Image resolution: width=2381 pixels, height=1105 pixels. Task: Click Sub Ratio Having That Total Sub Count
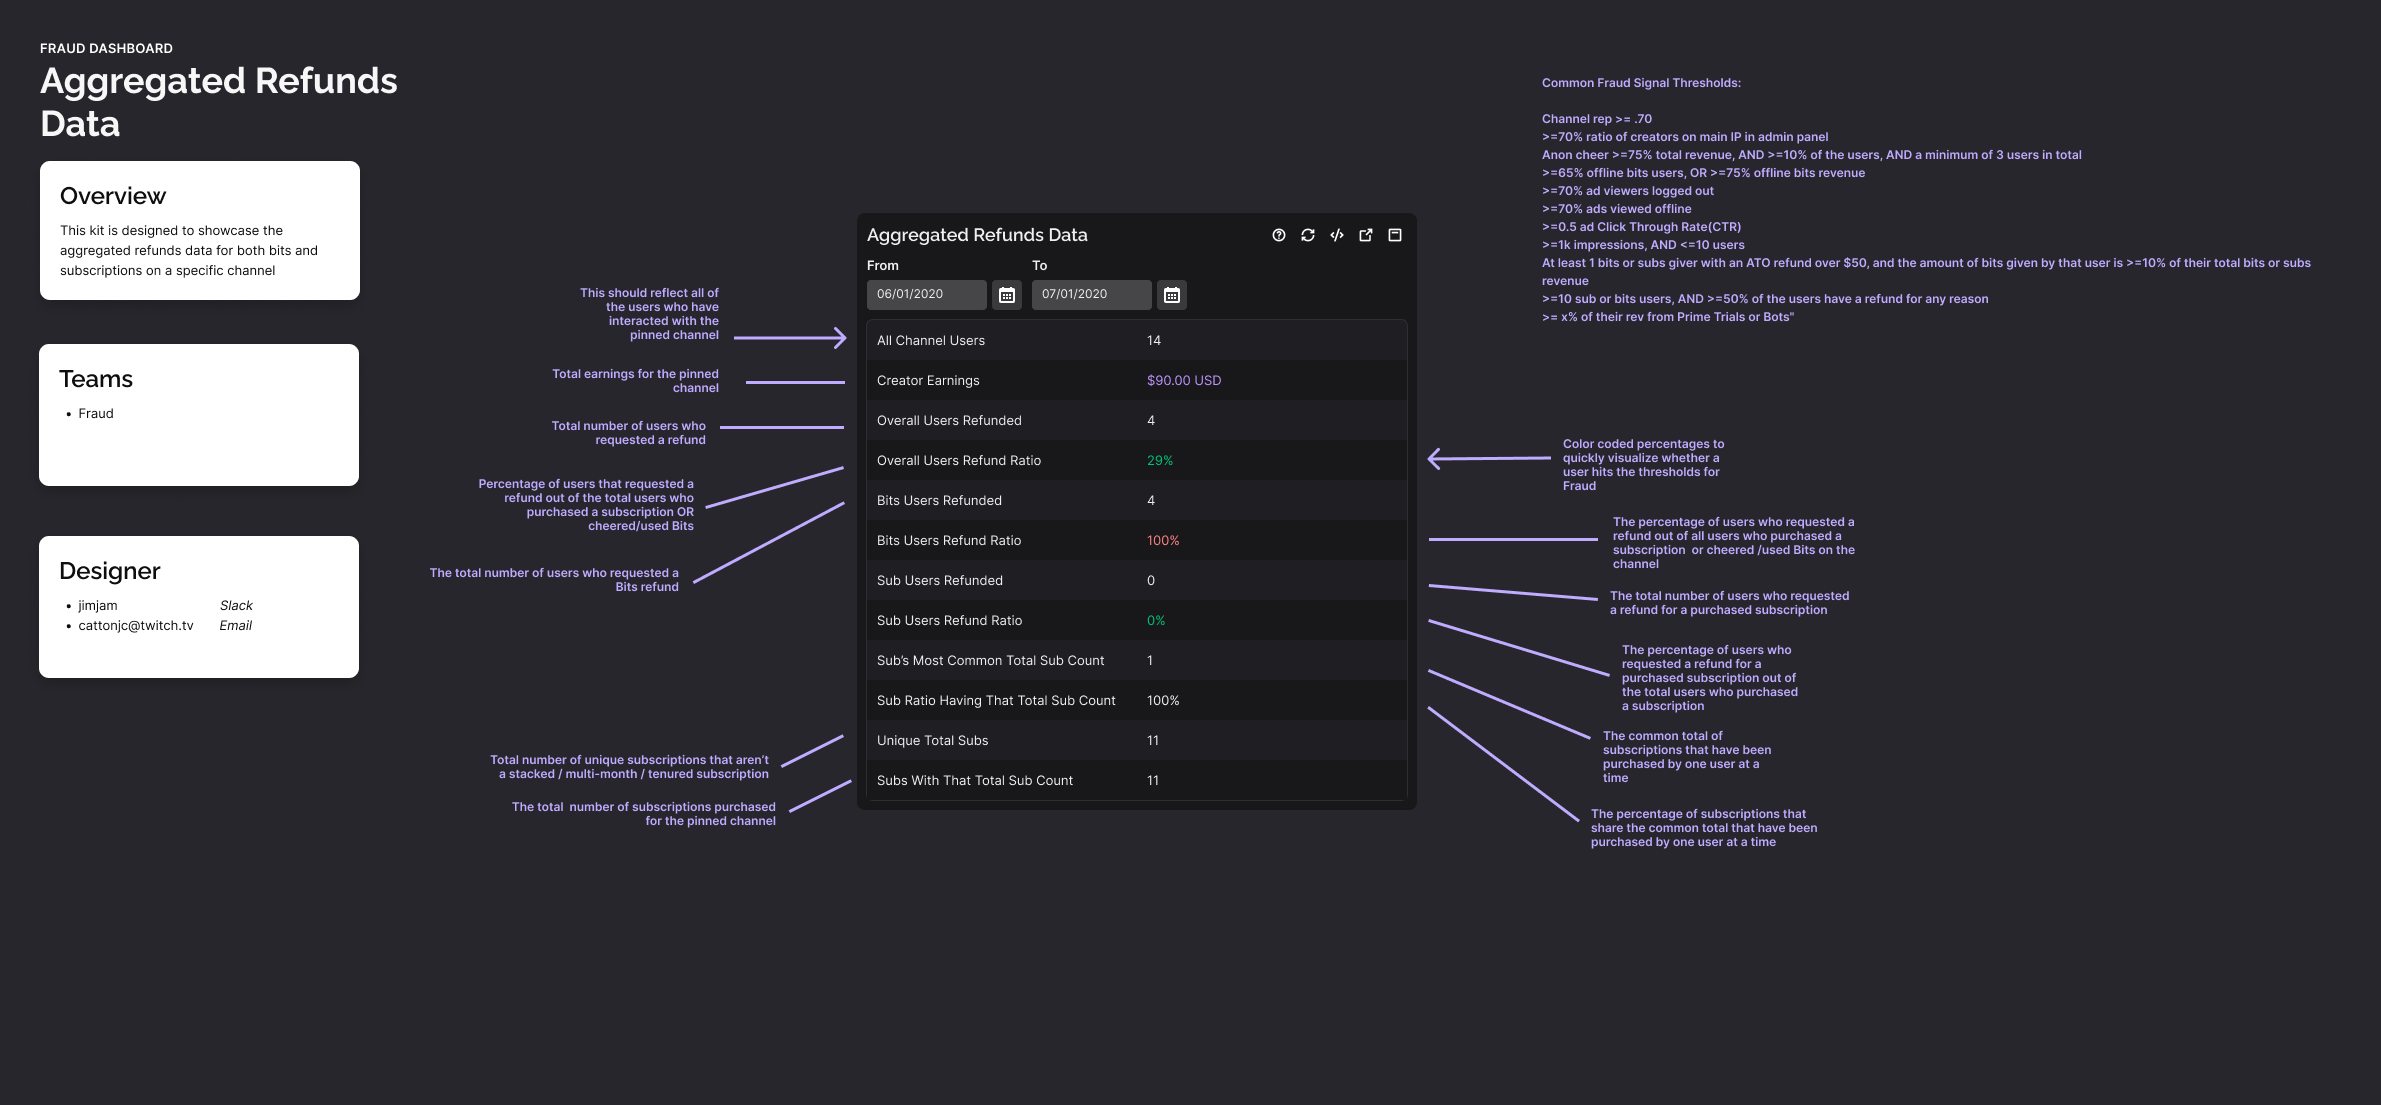(996, 700)
